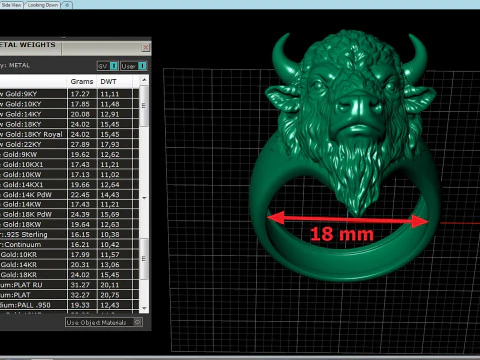
Task: Click the 12,91 DWT value
Action: tap(110, 114)
